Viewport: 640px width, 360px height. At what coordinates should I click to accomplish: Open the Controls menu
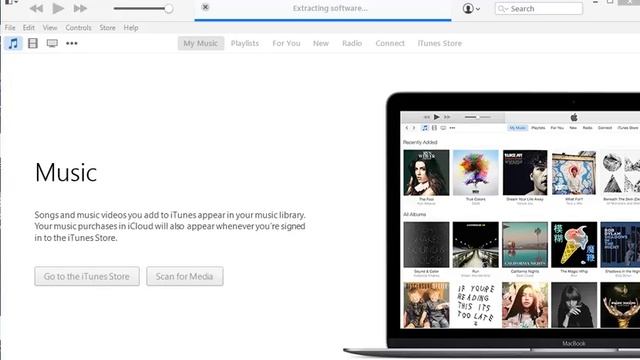tap(78, 28)
